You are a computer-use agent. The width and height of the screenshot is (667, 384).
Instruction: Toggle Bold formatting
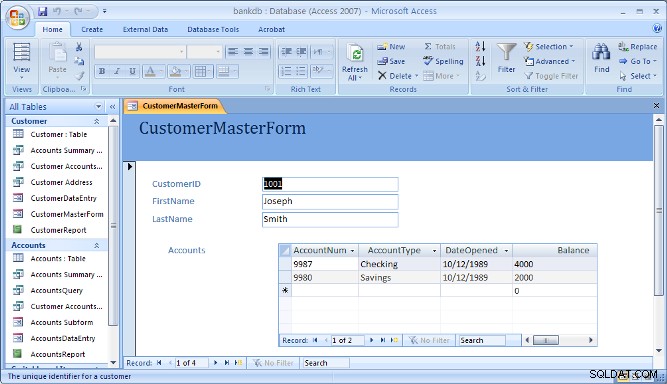pyautogui.click(x=102, y=71)
